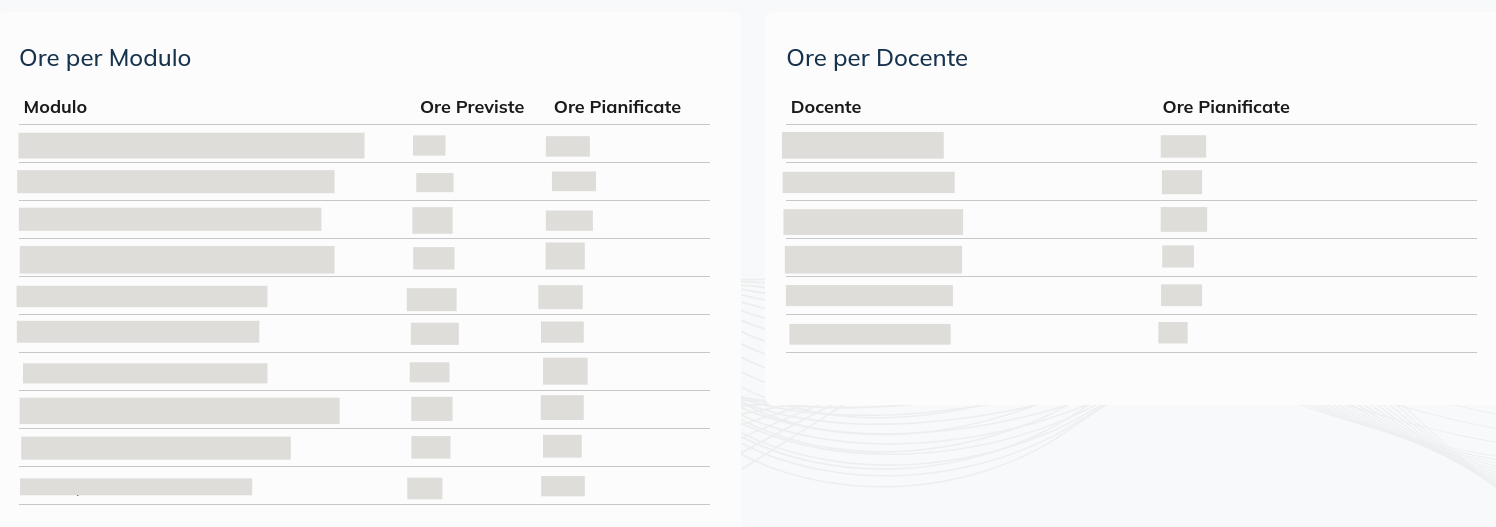Select fifth module name in Ore per Modulo
The image size is (1496, 527).
142,296
